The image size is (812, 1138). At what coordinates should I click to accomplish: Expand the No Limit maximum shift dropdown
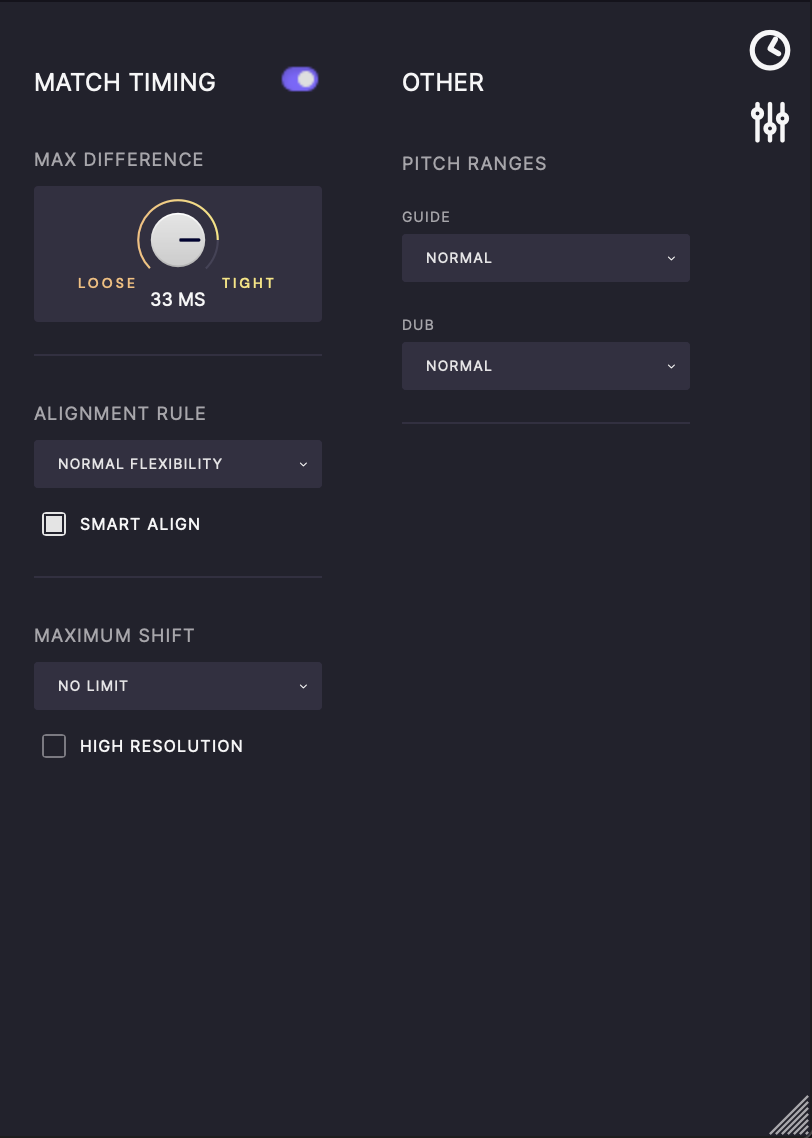click(x=178, y=686)
